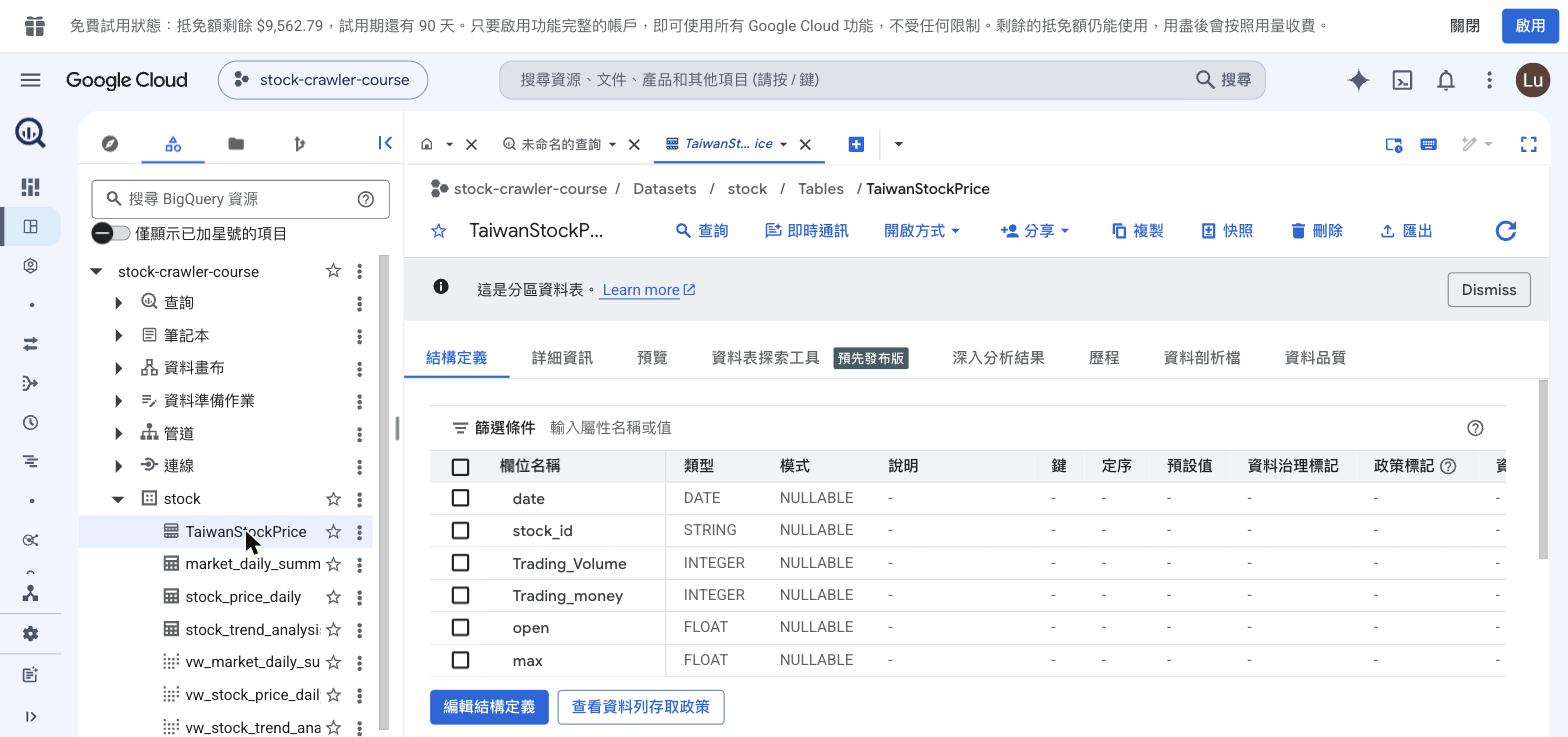Open user account avatar Lu
This screenshot has height=737, width=1568.
1533,80
